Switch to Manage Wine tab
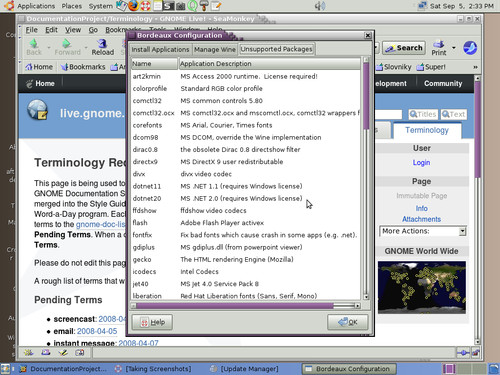This screenshot has width=500, height=375. tap(215, 49)
